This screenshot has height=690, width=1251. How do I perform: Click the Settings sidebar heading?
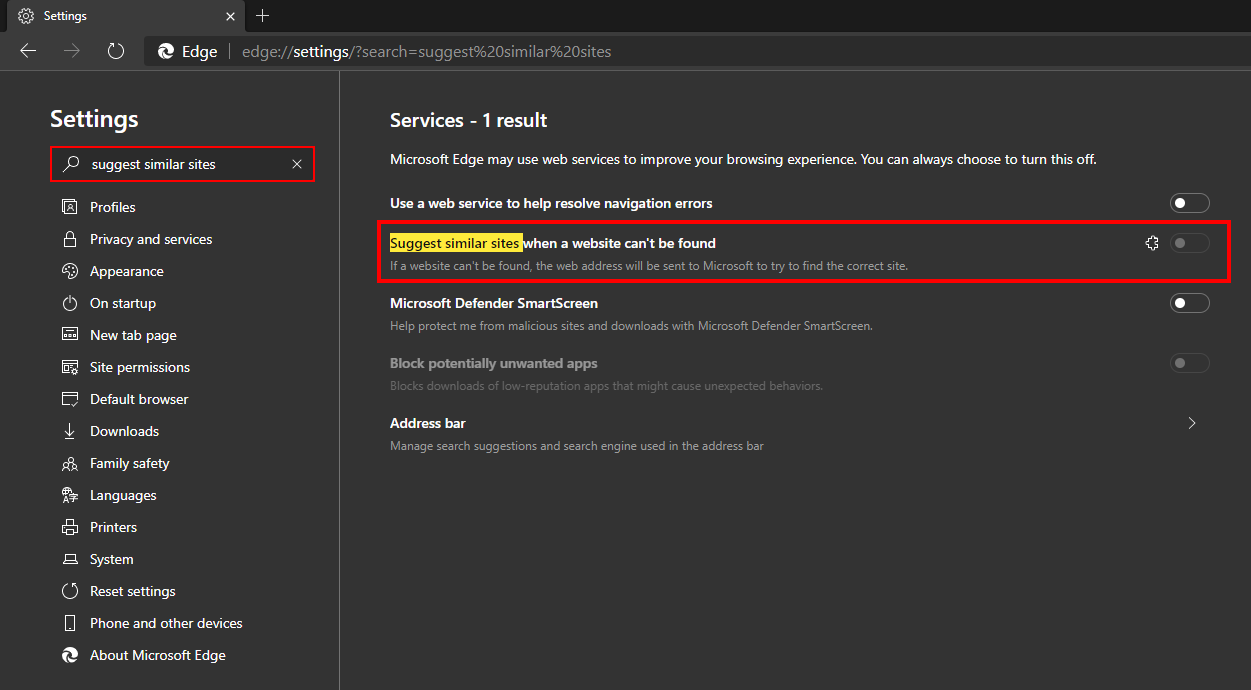point(94,119)
